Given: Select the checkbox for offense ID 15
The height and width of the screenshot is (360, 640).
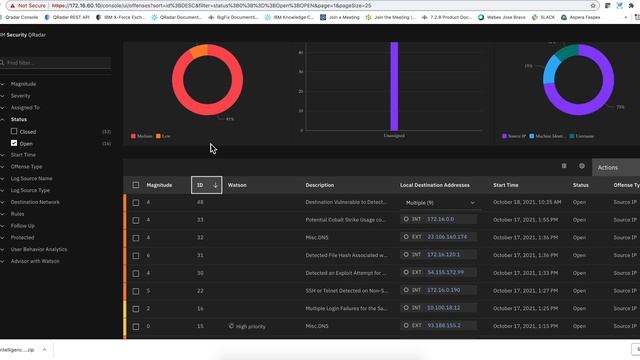Looking at the screenshot, I should [136, 327].
